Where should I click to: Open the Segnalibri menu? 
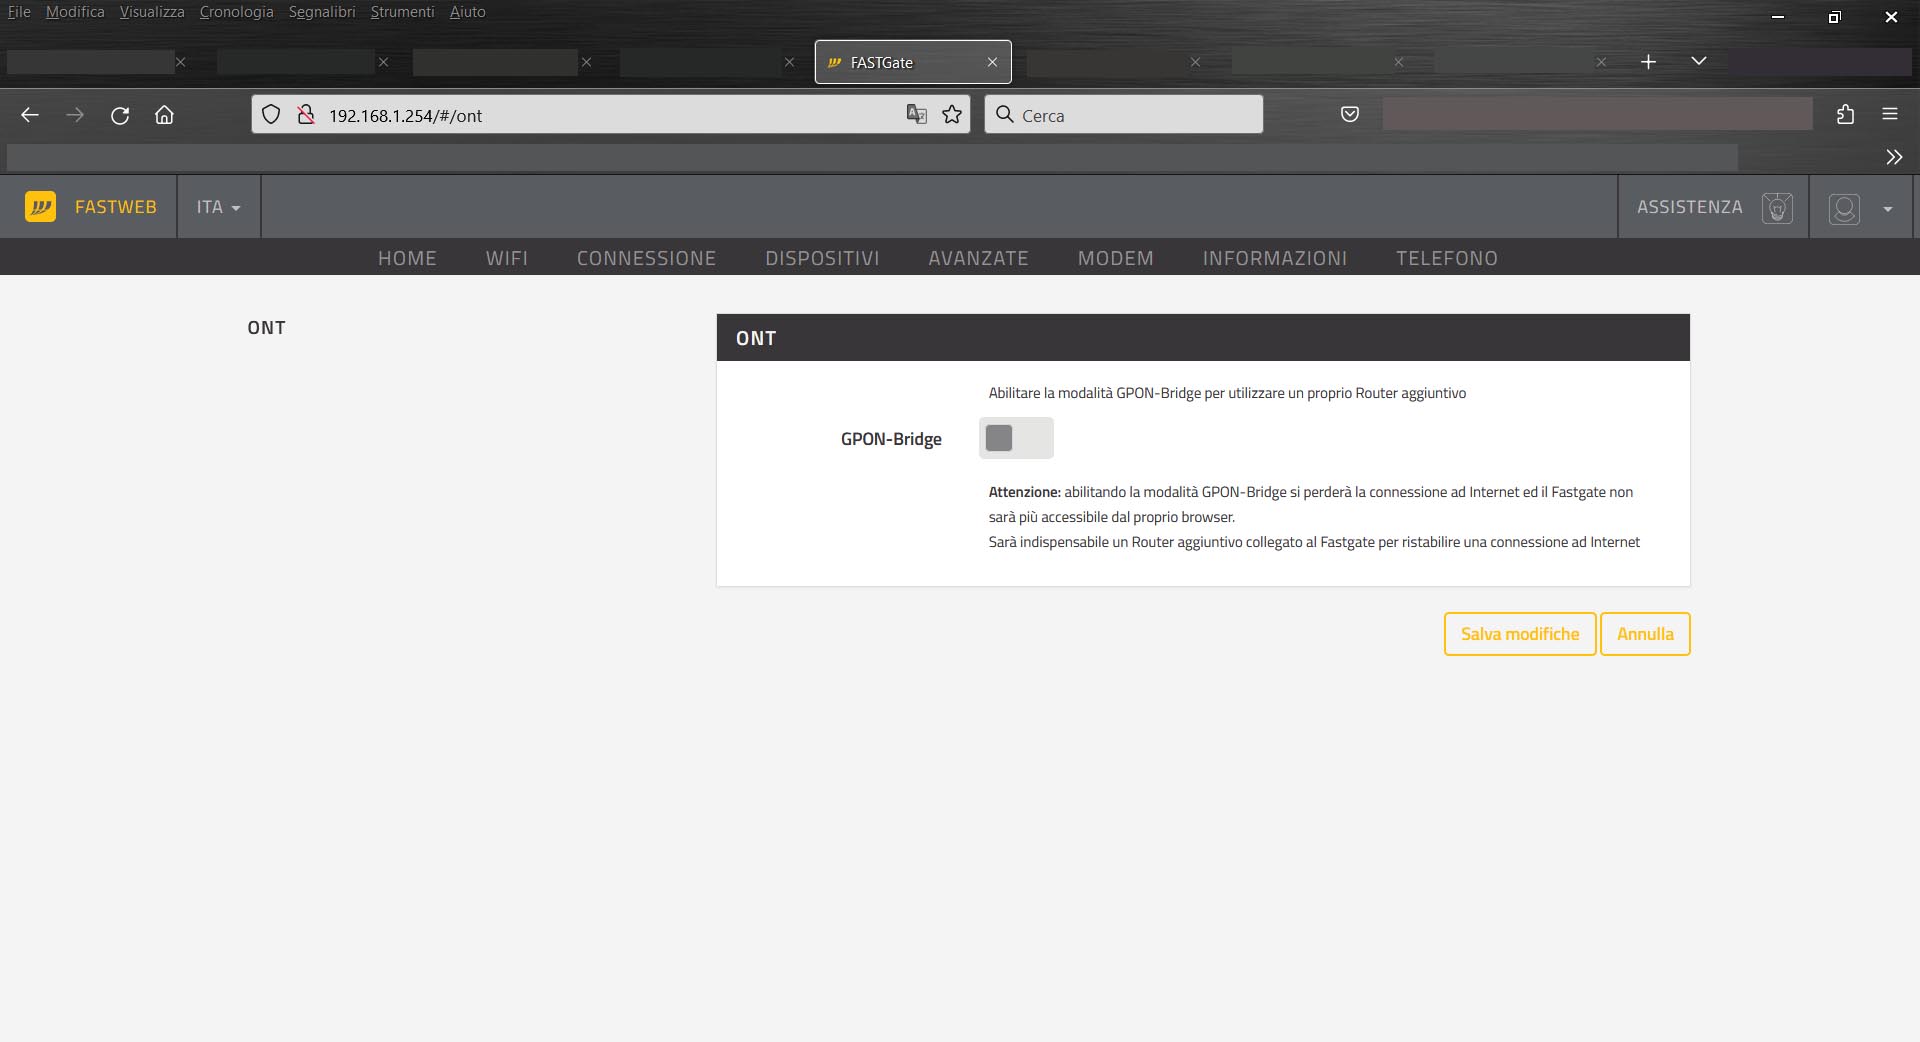tap(322, 12)
